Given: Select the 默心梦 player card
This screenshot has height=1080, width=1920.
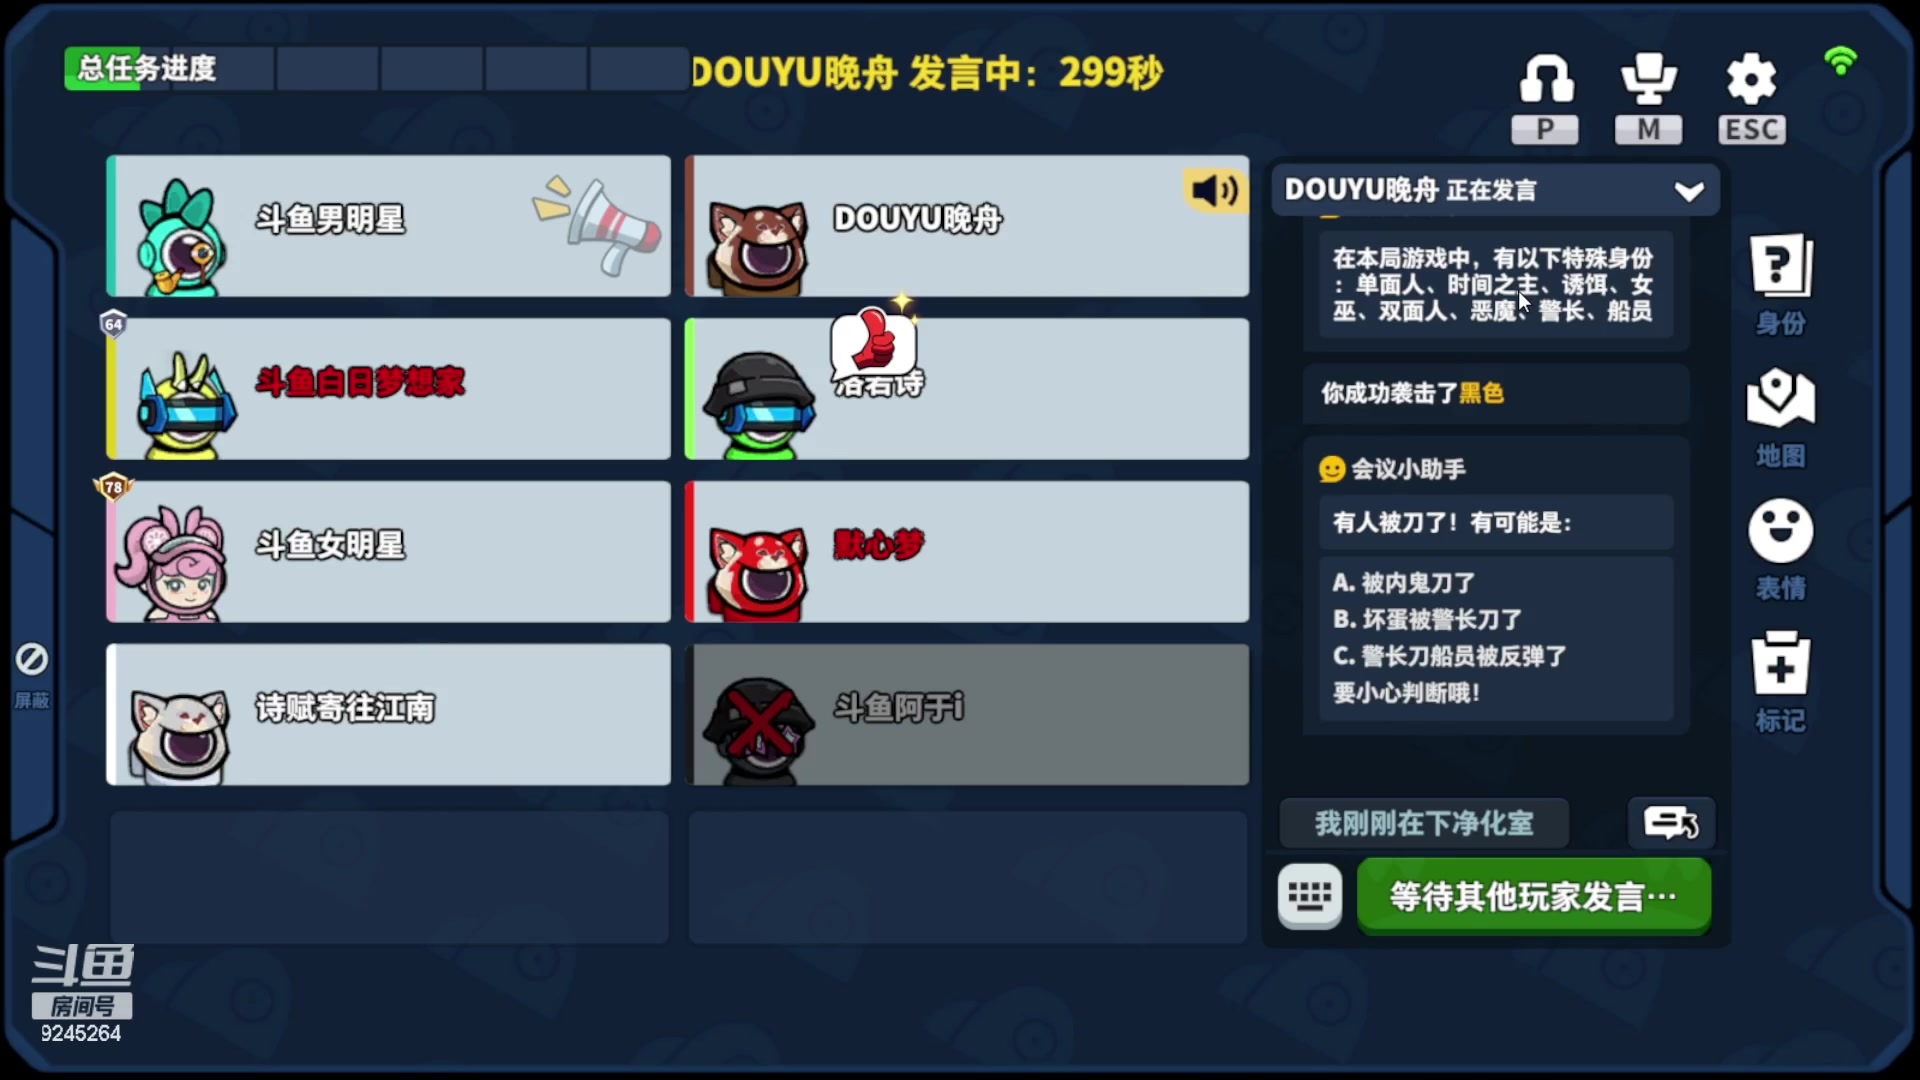Looking at the screenshot, I should point(967,552).
